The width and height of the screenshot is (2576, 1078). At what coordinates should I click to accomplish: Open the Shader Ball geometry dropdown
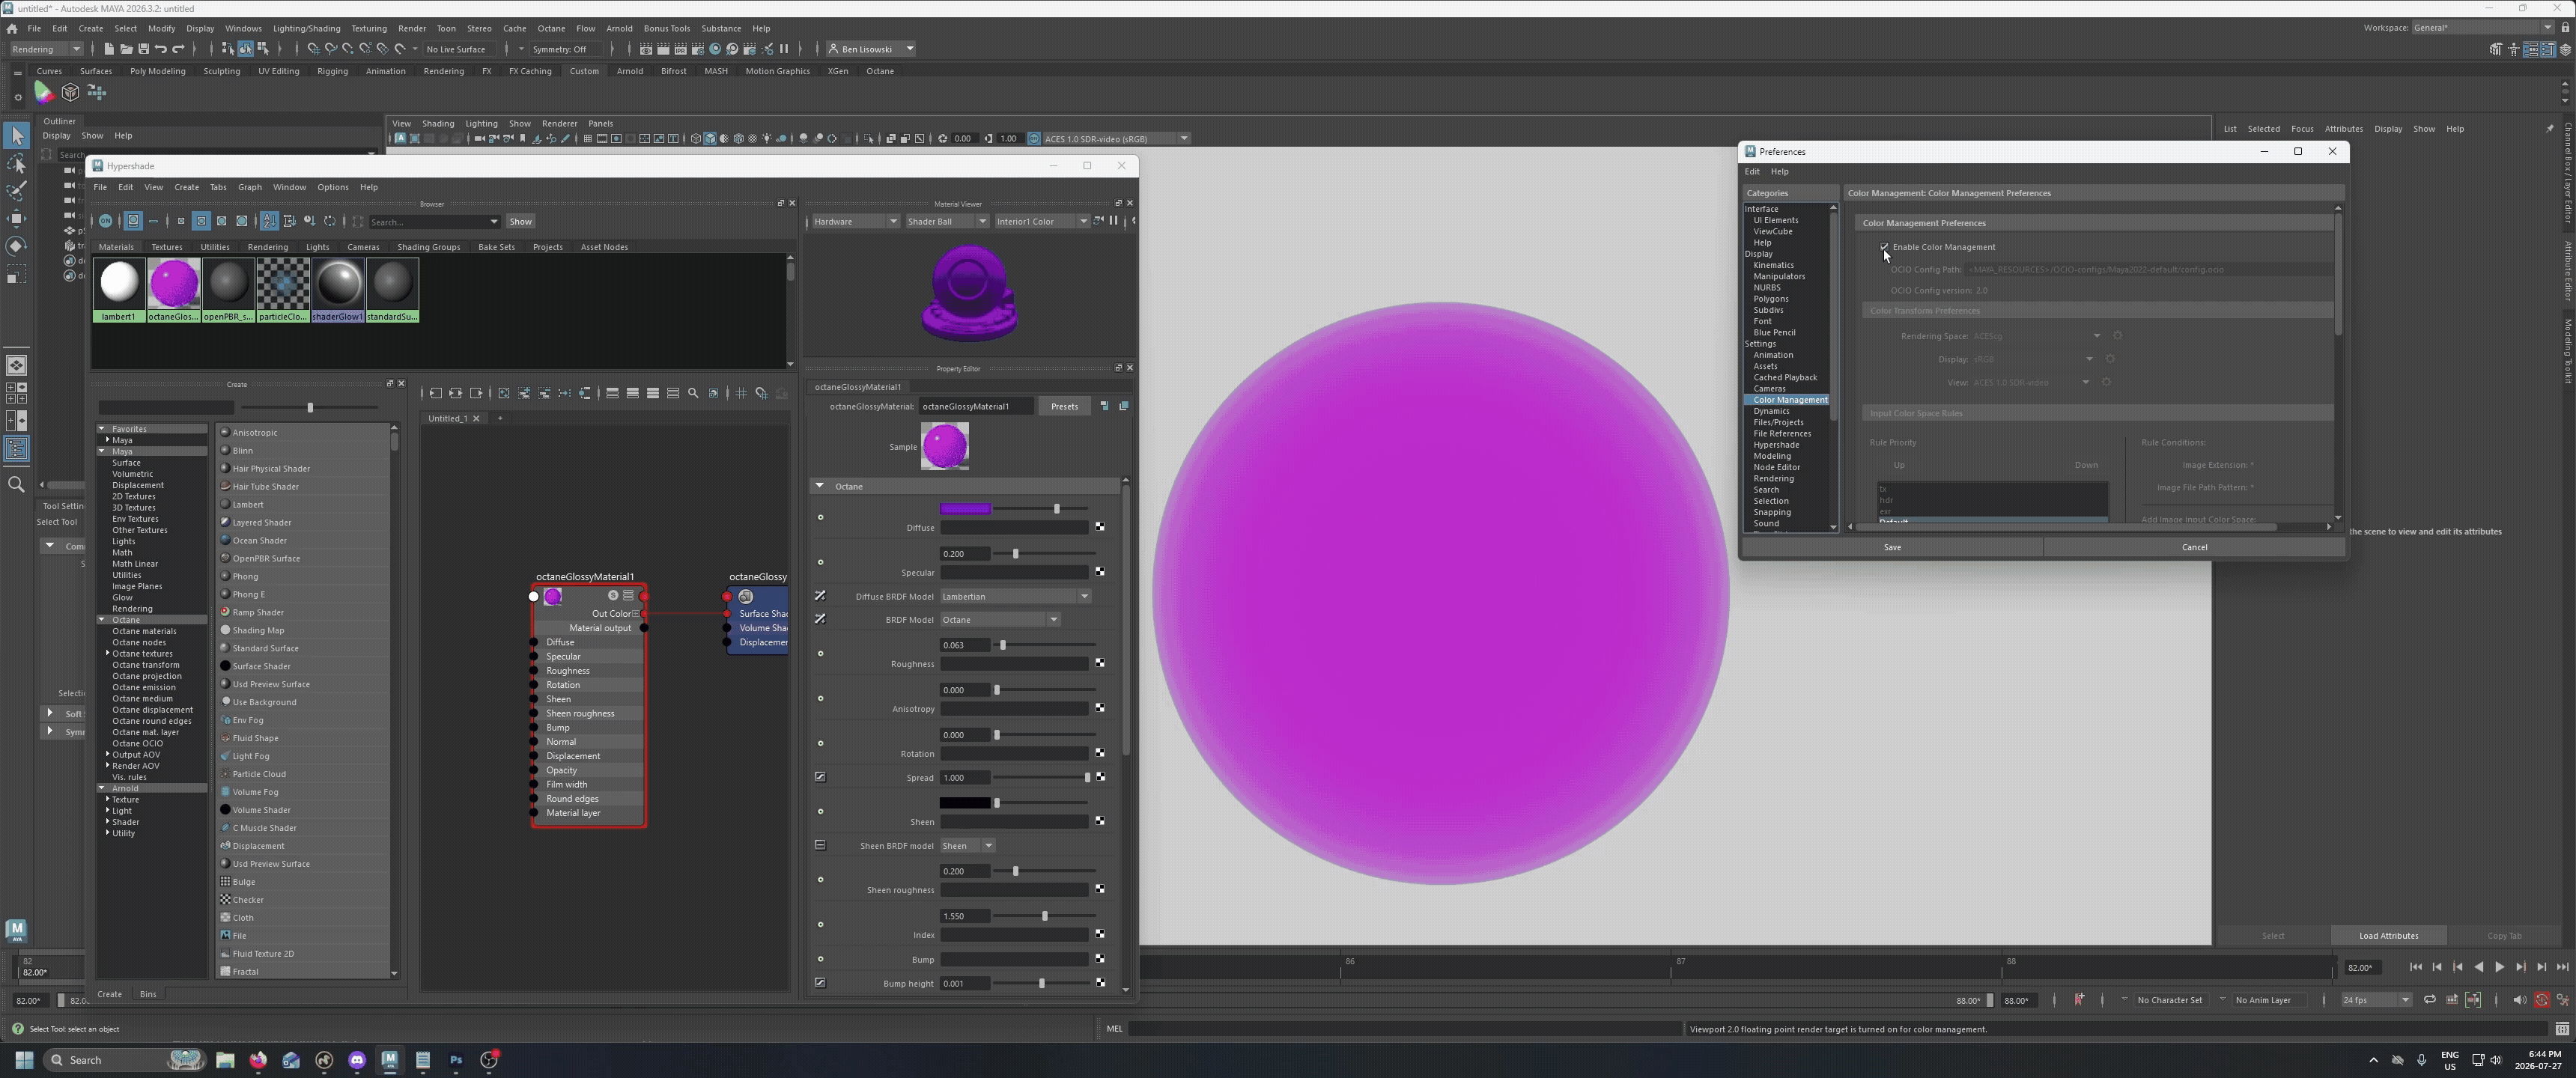pyautogui.click(x=947, y=221)
